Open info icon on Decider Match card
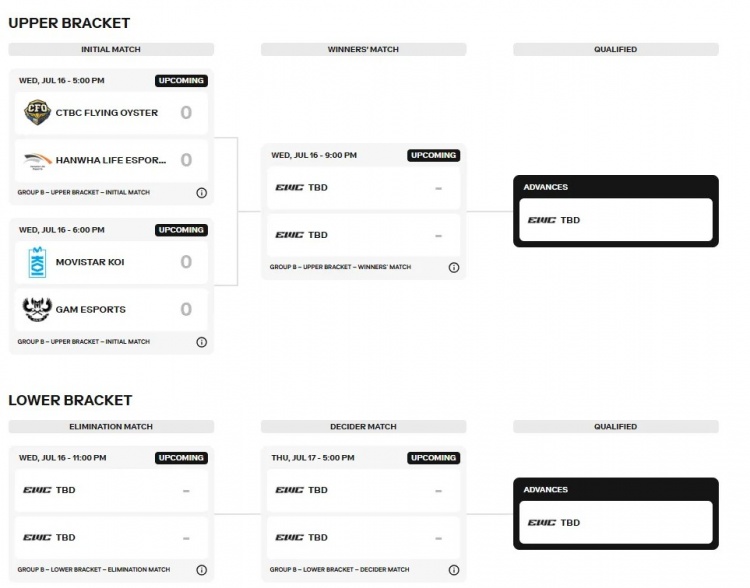 coord(454,570)
